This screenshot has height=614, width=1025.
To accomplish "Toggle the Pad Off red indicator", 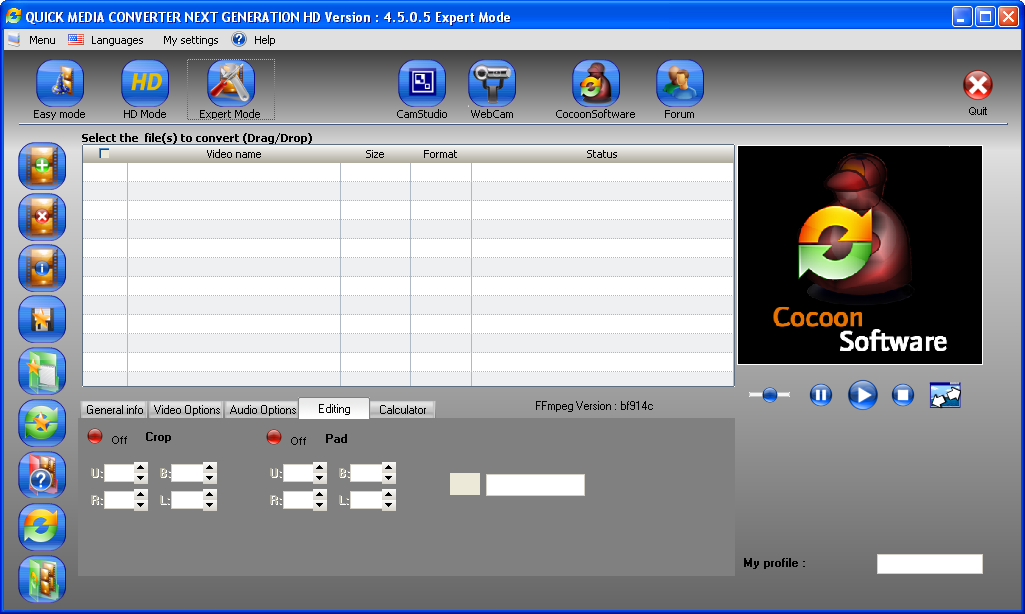I will (274, 437).
